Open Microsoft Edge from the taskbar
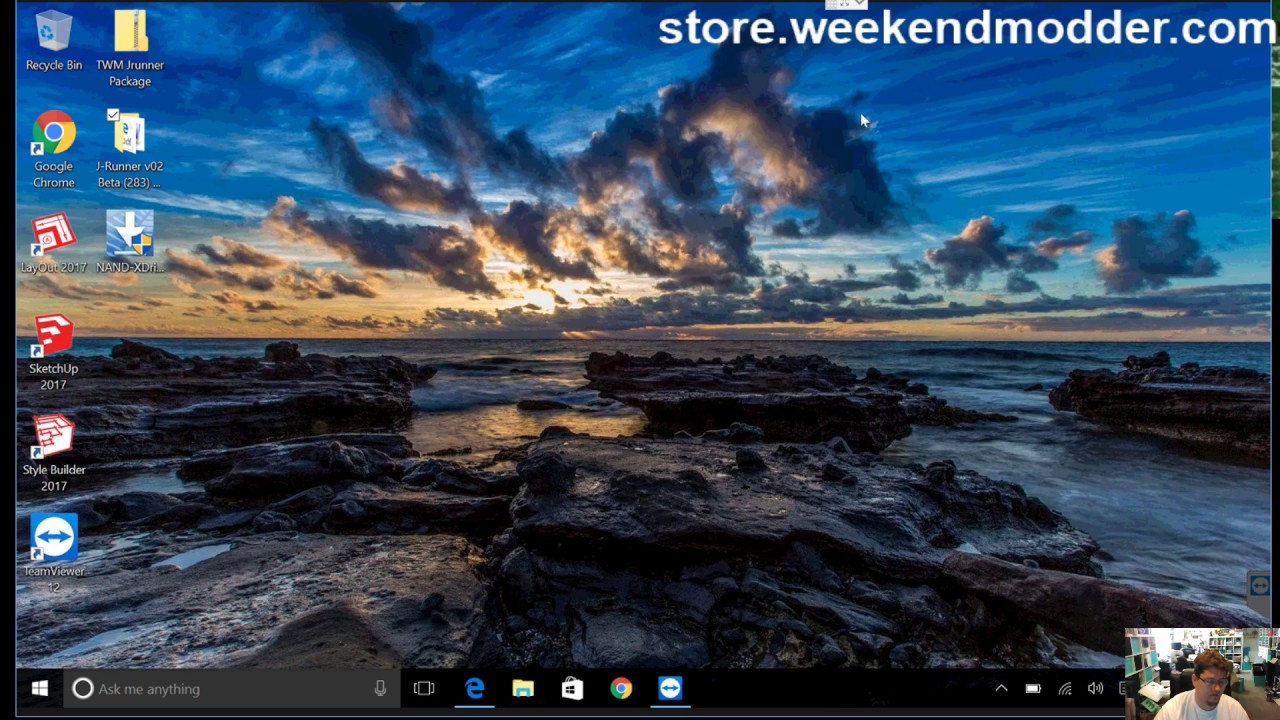 (474, 689)
